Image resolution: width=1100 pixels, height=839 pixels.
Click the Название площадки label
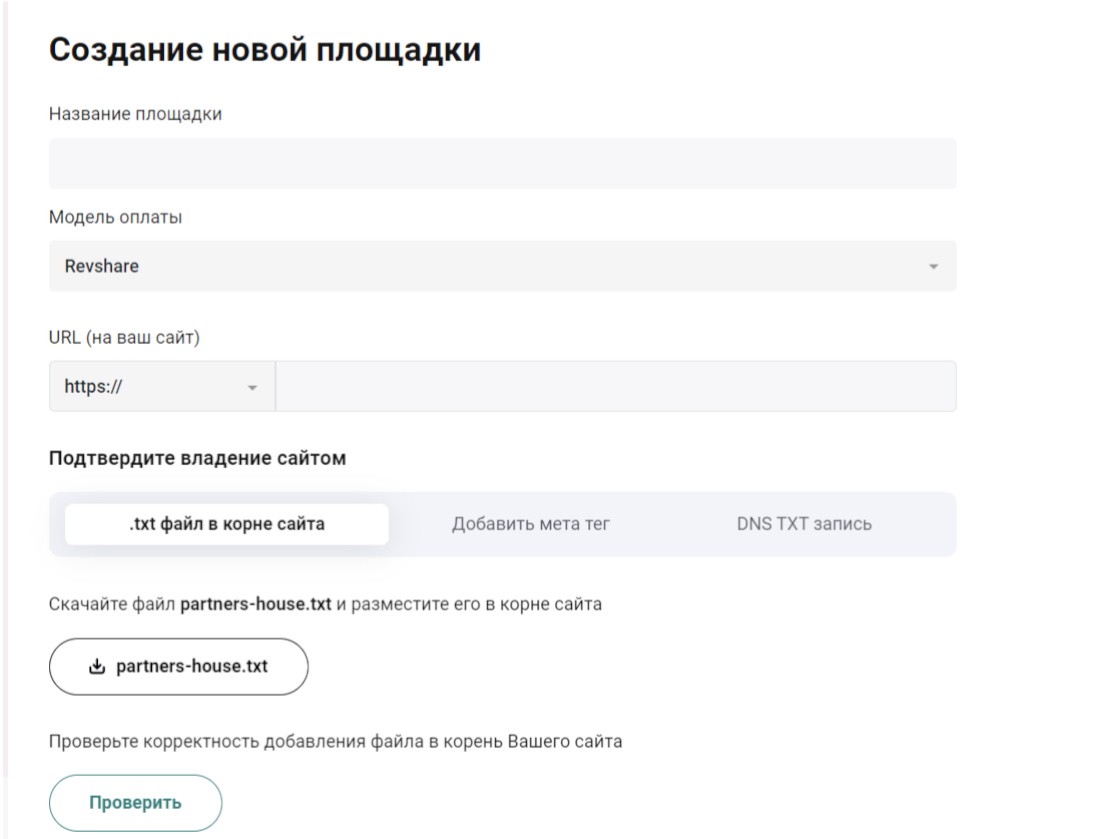(133, 113)
